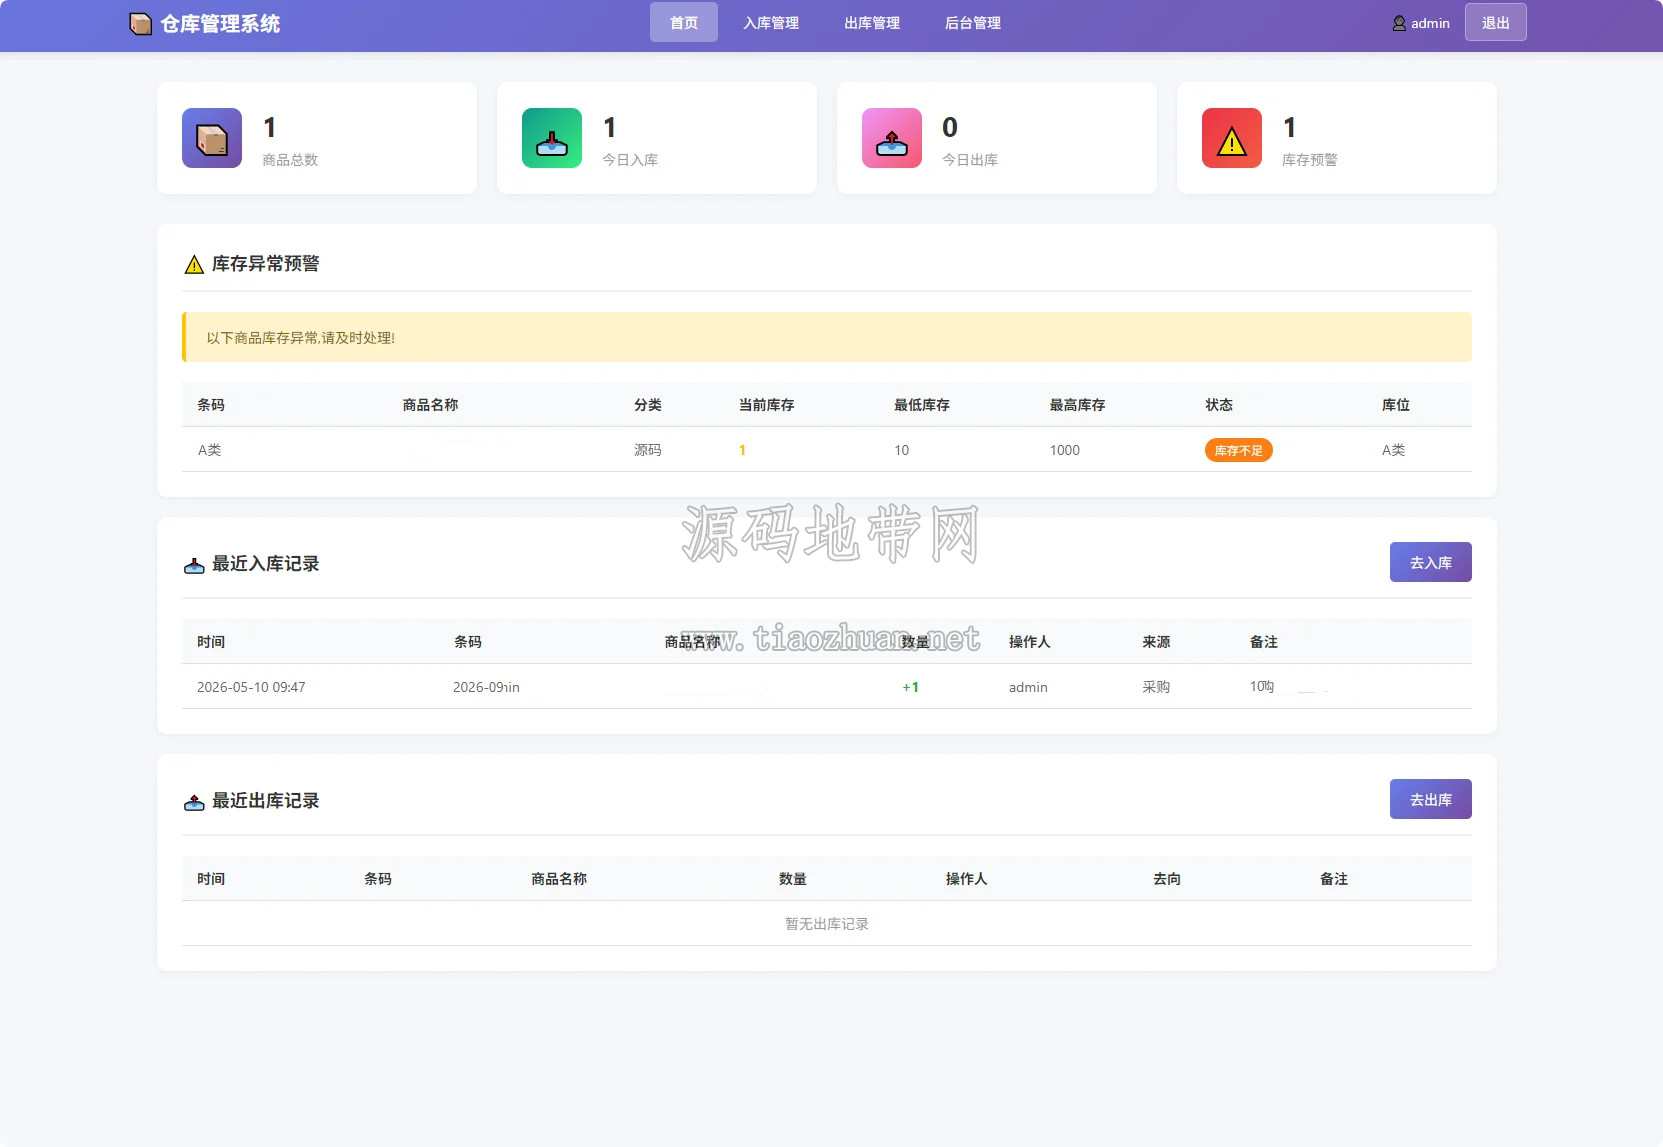
Task: Select the 2026-05-10 09:47 inbound record row
Action: pos(827,687)
